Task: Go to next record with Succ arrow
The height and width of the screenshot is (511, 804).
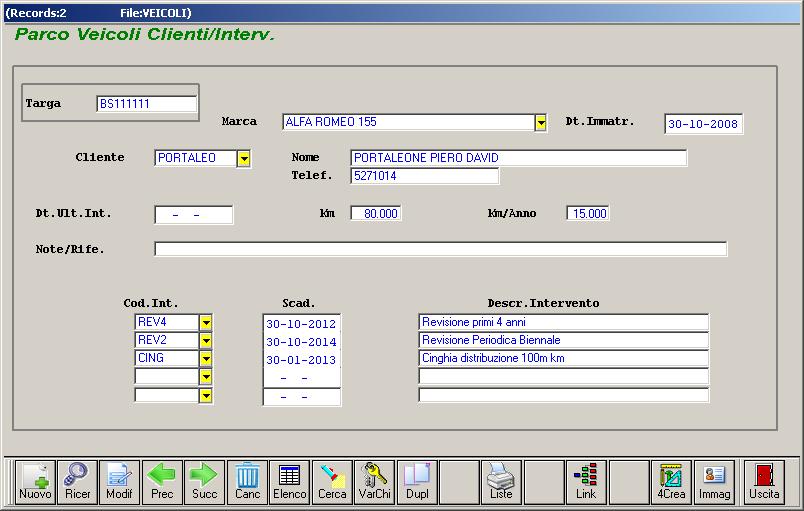Action: [x=205, y=482]
